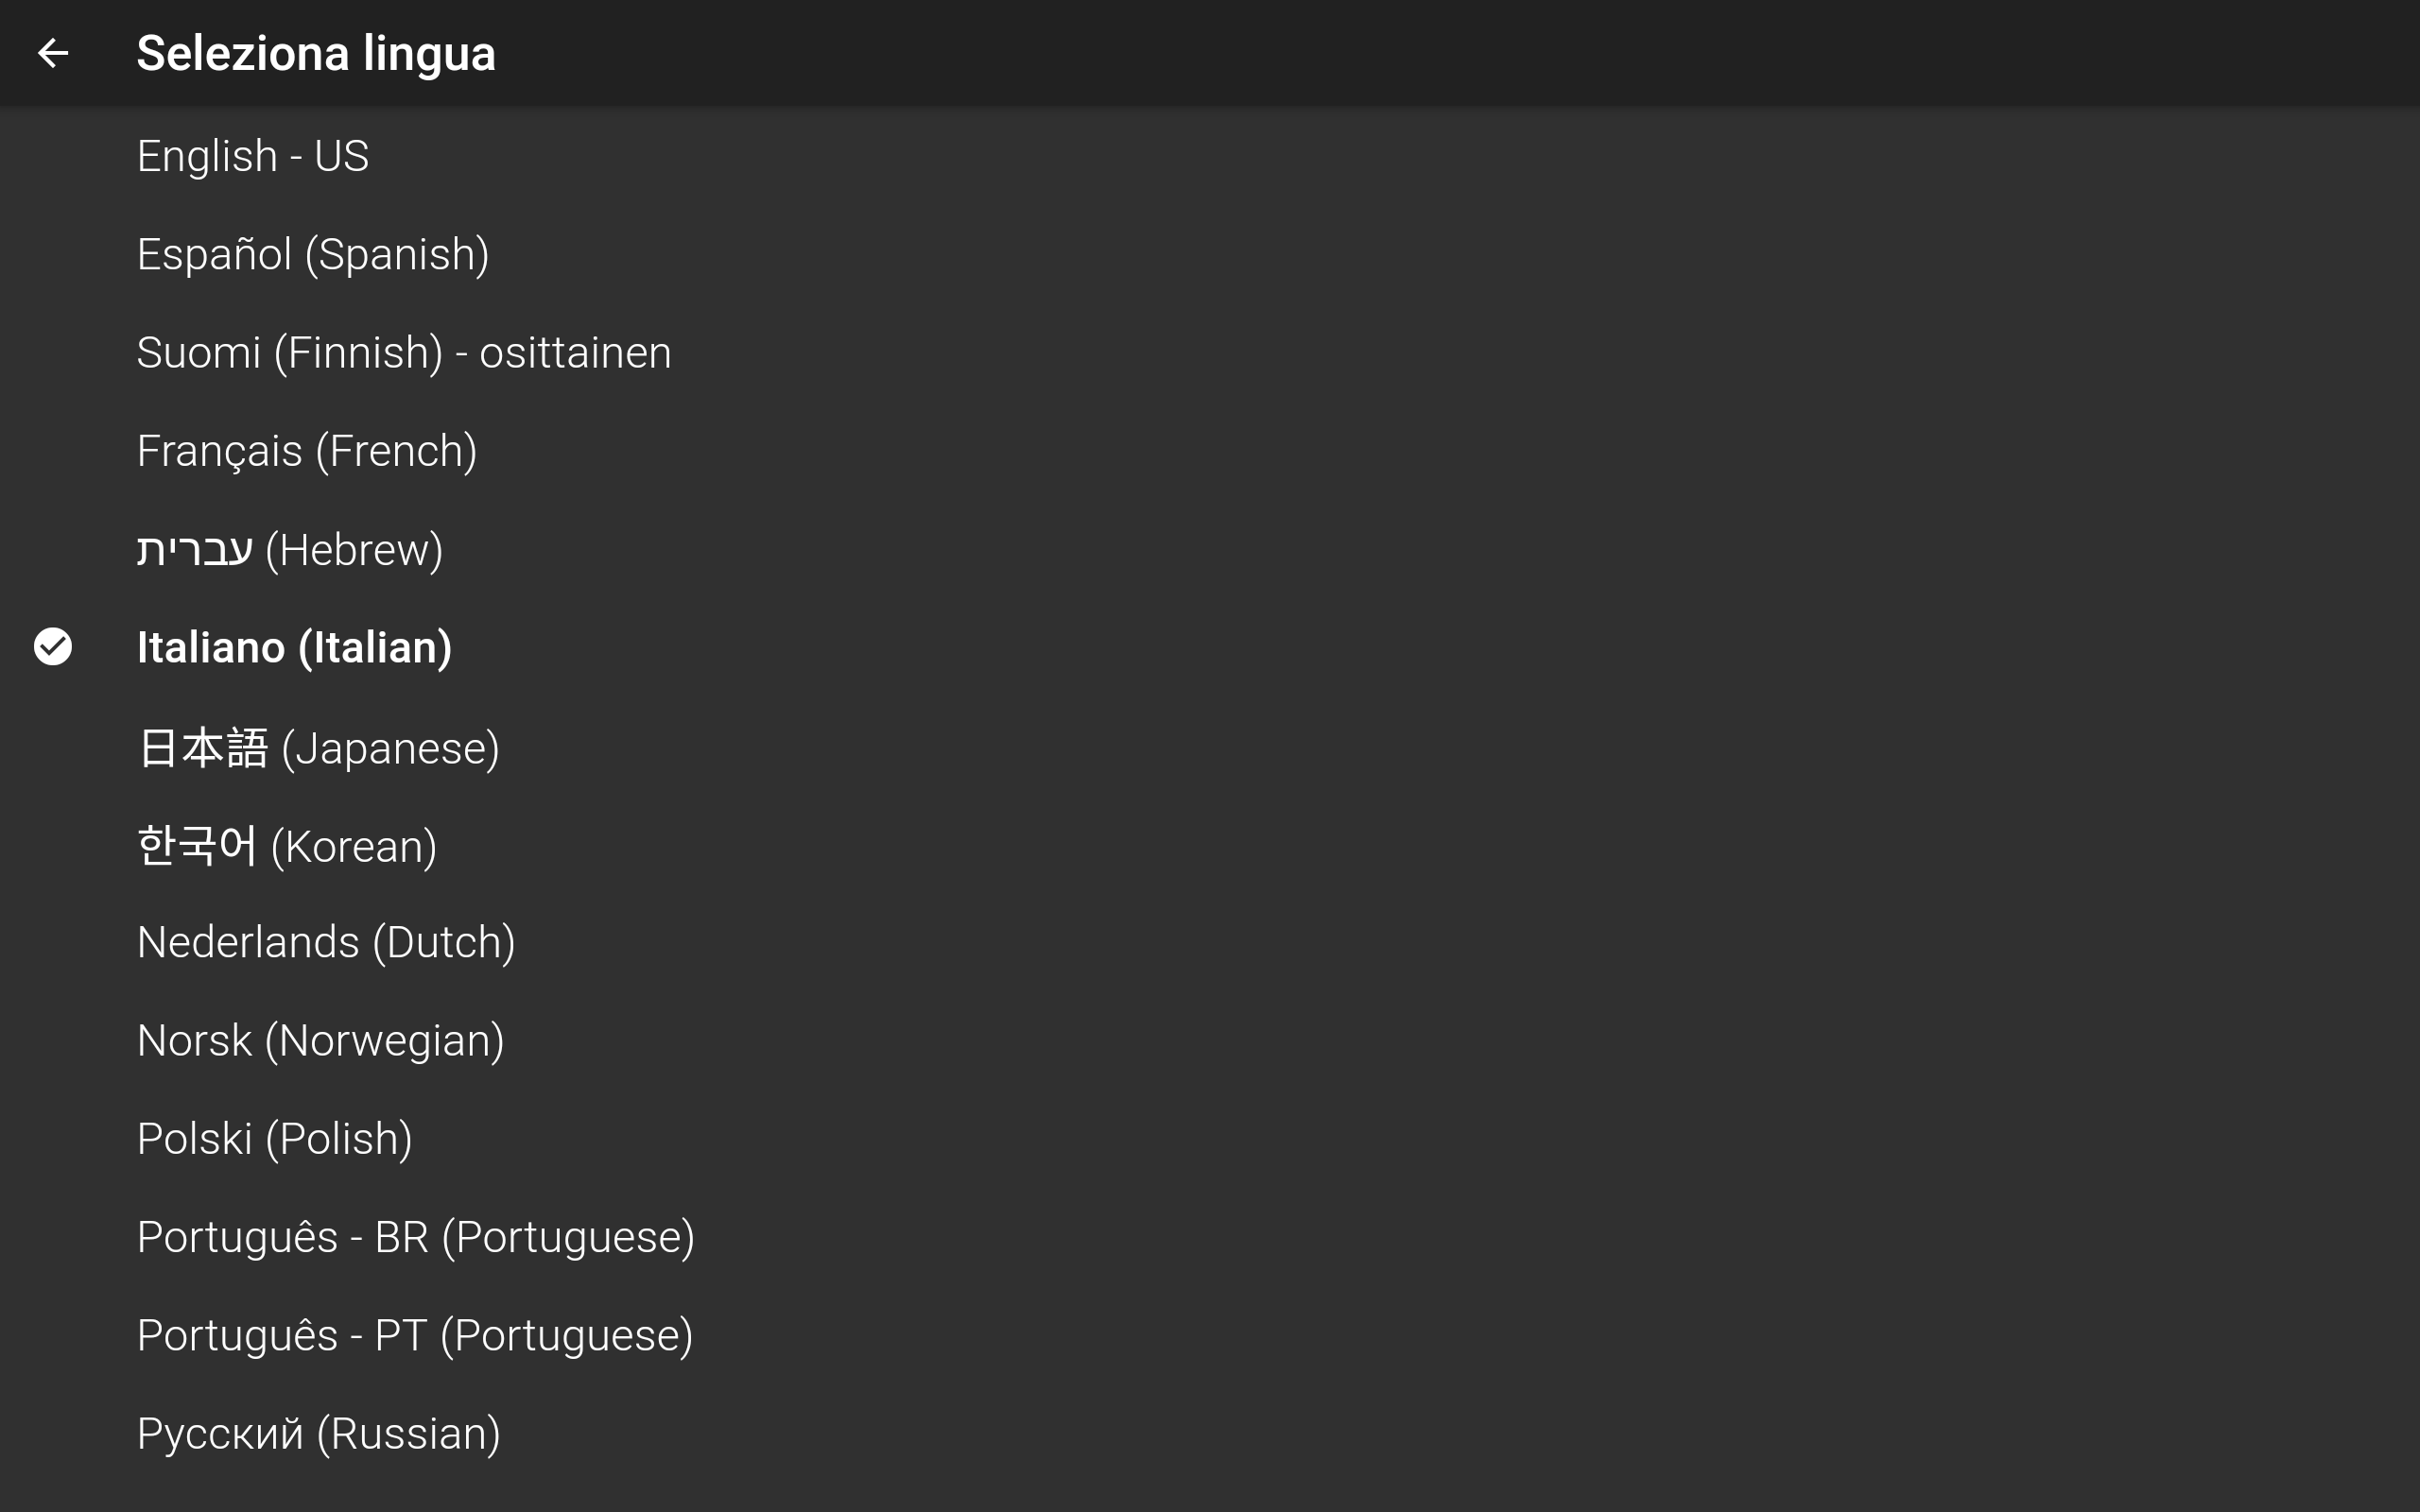This screenshot has width=2420, height=1512.
Task: Click the checkmark next to Italiano
Action: (53, 647)
